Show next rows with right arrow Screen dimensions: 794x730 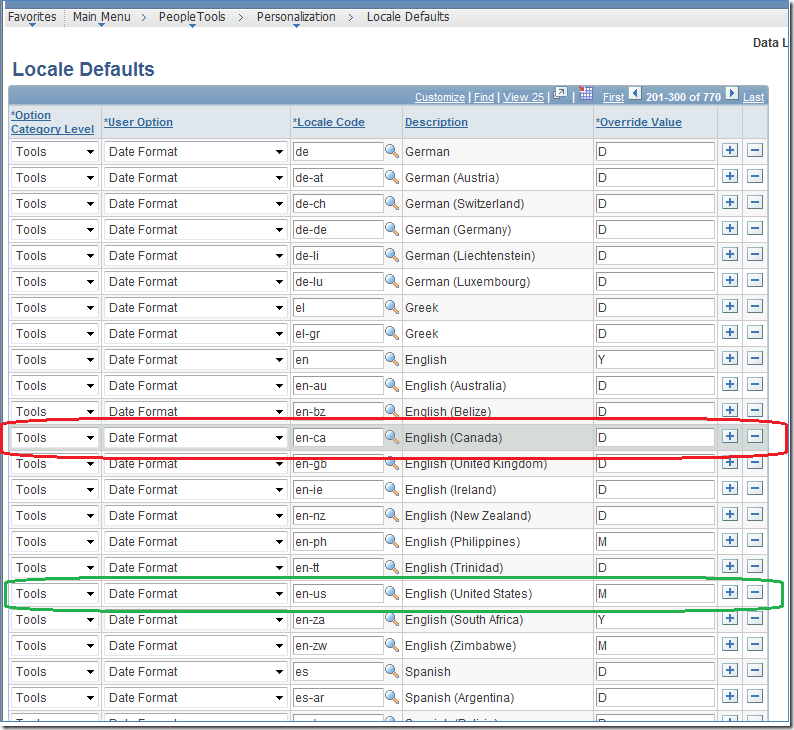(x=732, y=95)
